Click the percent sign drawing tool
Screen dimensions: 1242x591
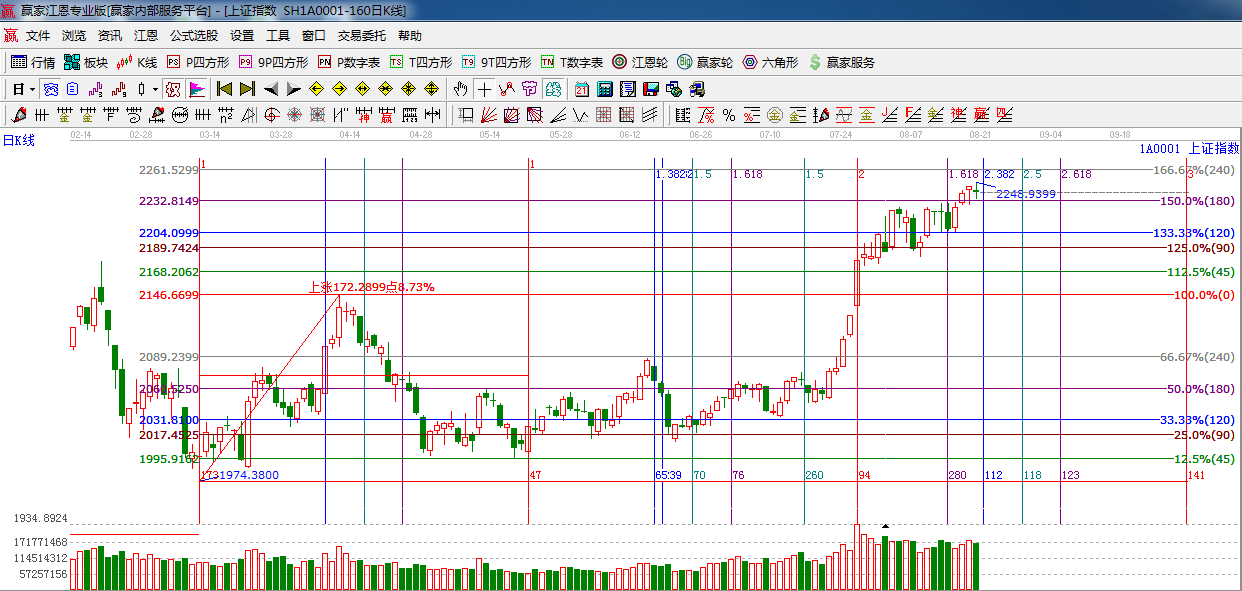tap(729, 115)
